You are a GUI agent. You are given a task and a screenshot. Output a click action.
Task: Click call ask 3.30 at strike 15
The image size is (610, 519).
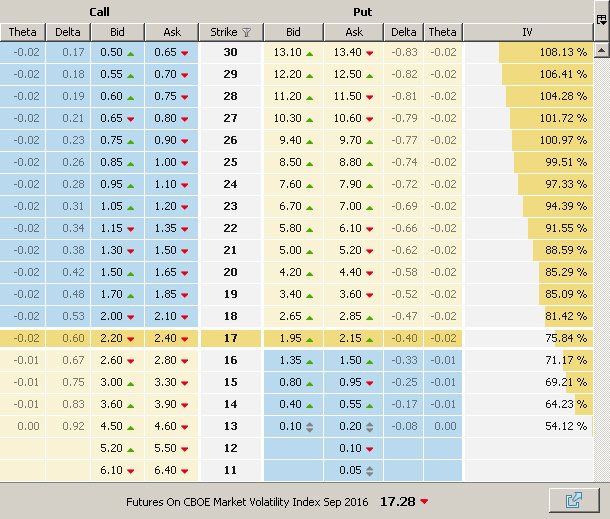171,382
